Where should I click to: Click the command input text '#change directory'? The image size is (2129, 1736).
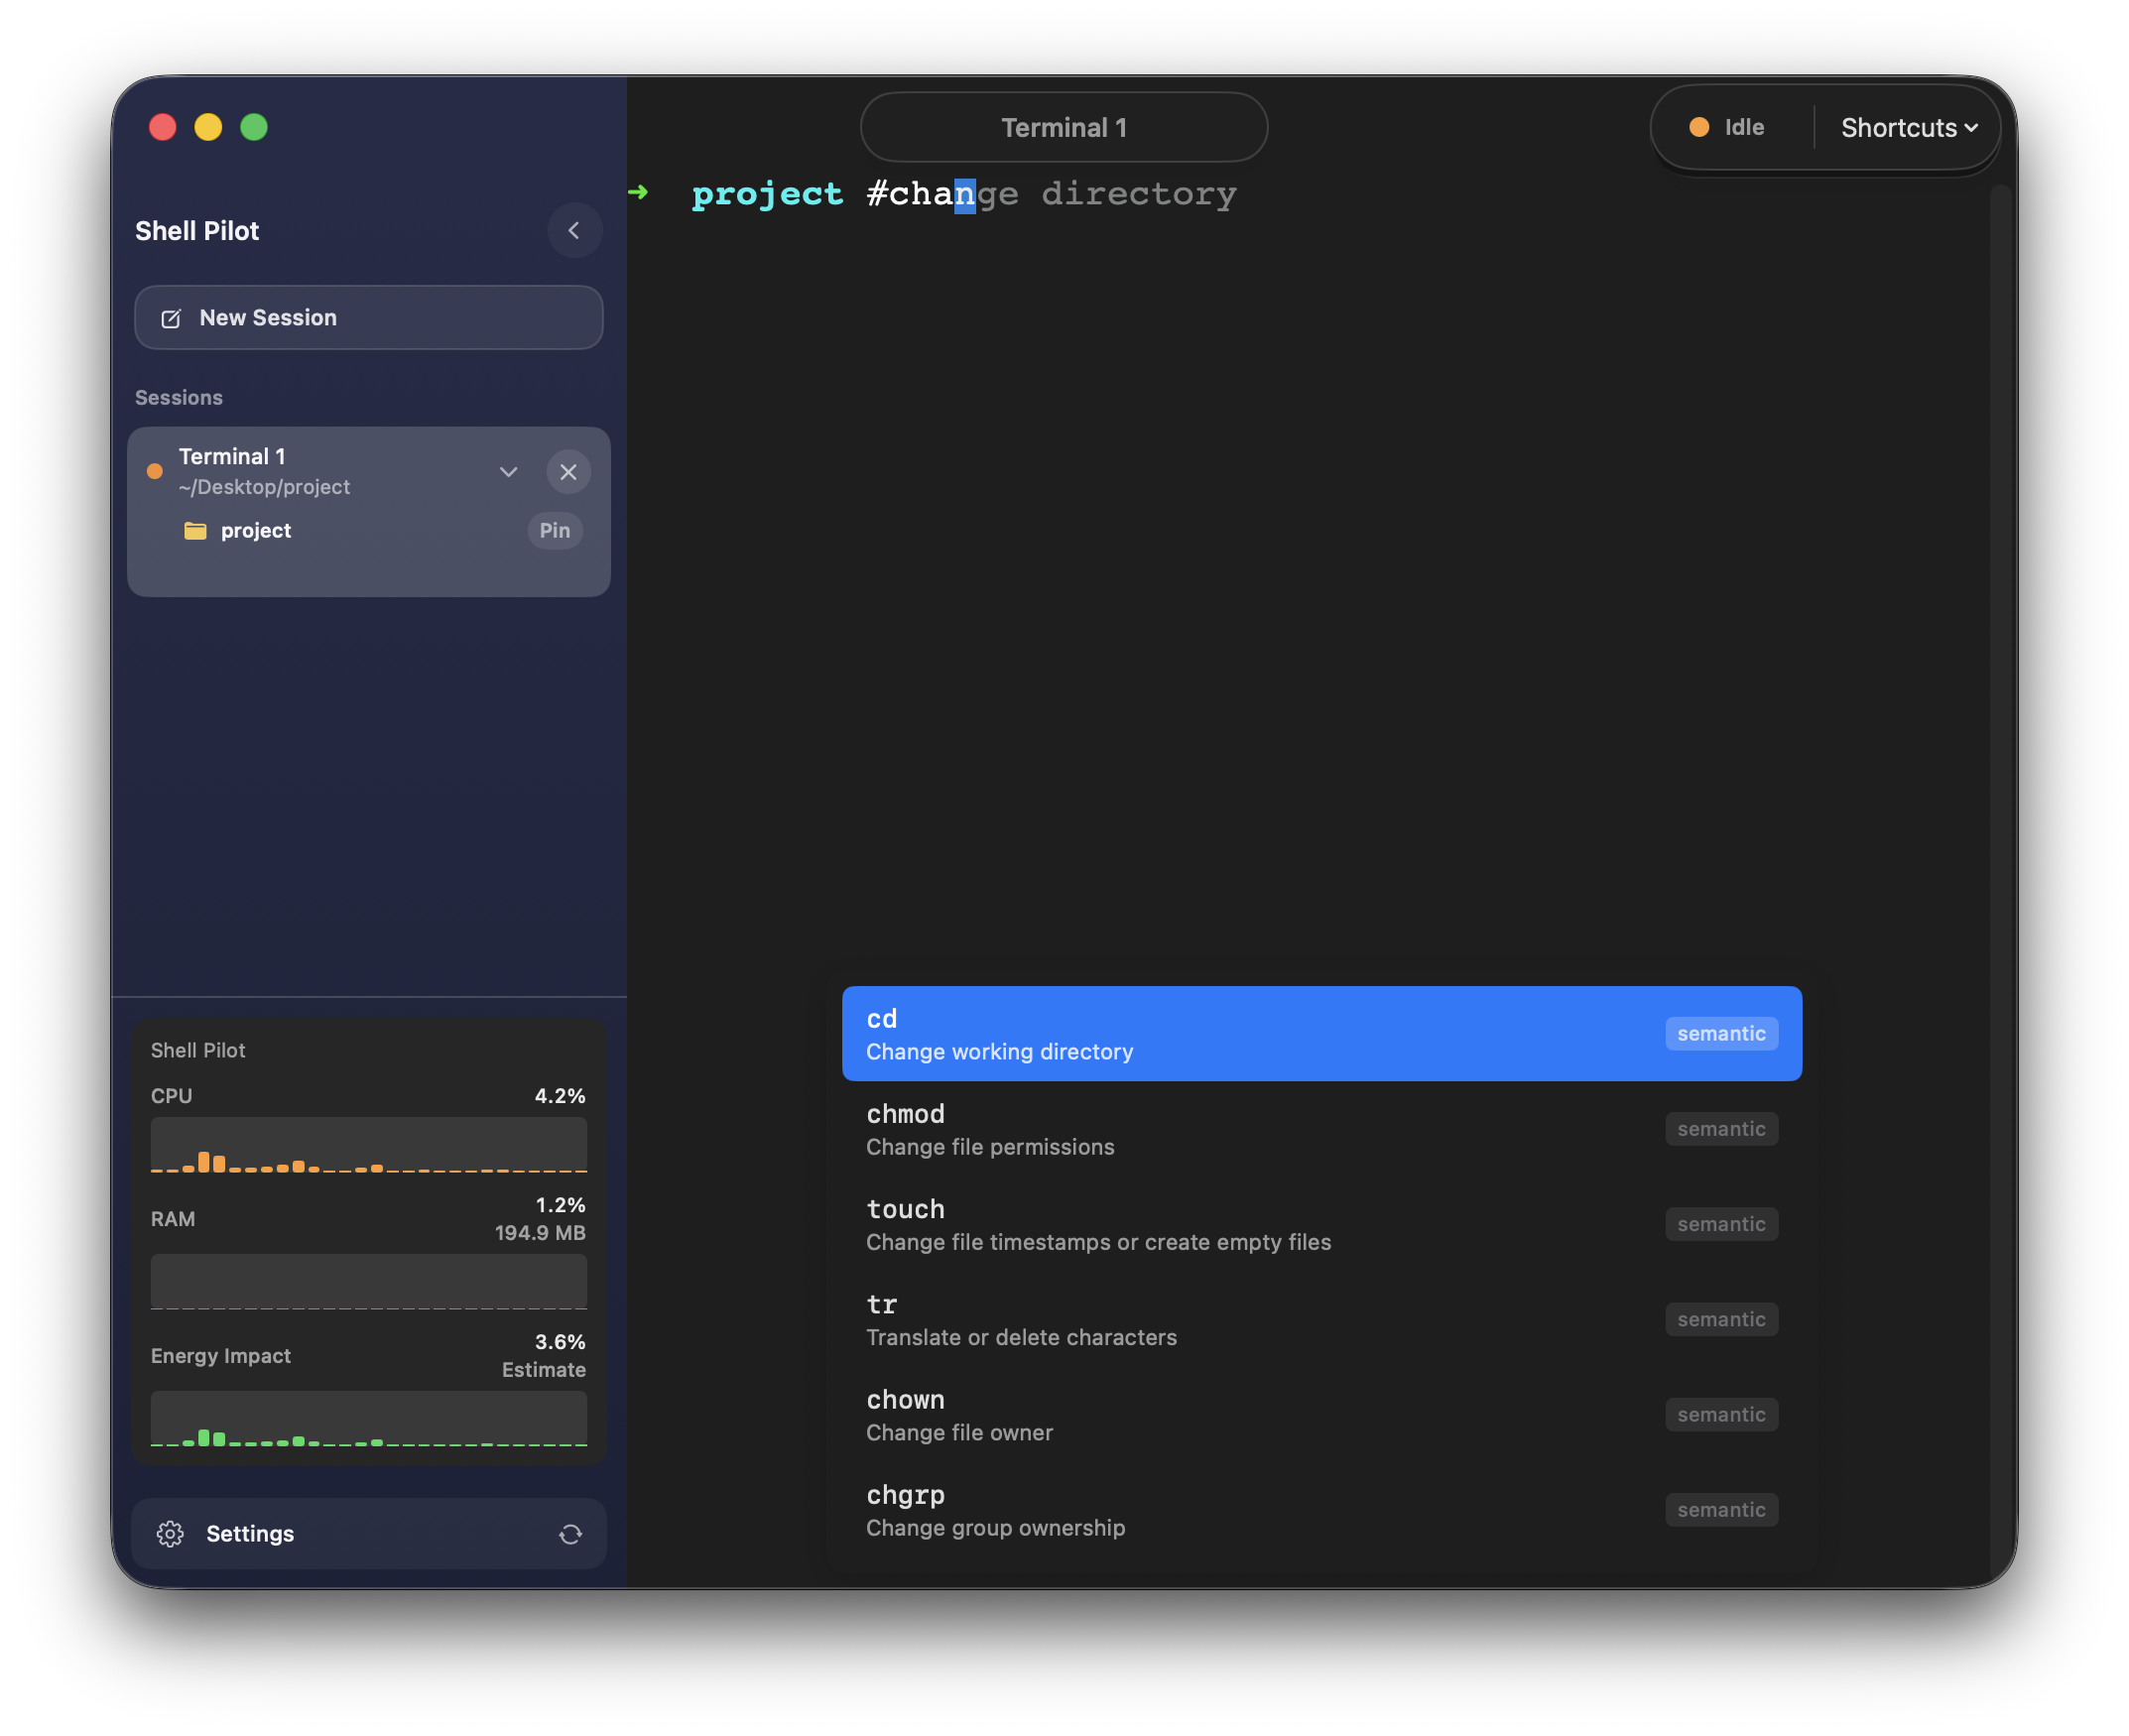pos(1051,194)
